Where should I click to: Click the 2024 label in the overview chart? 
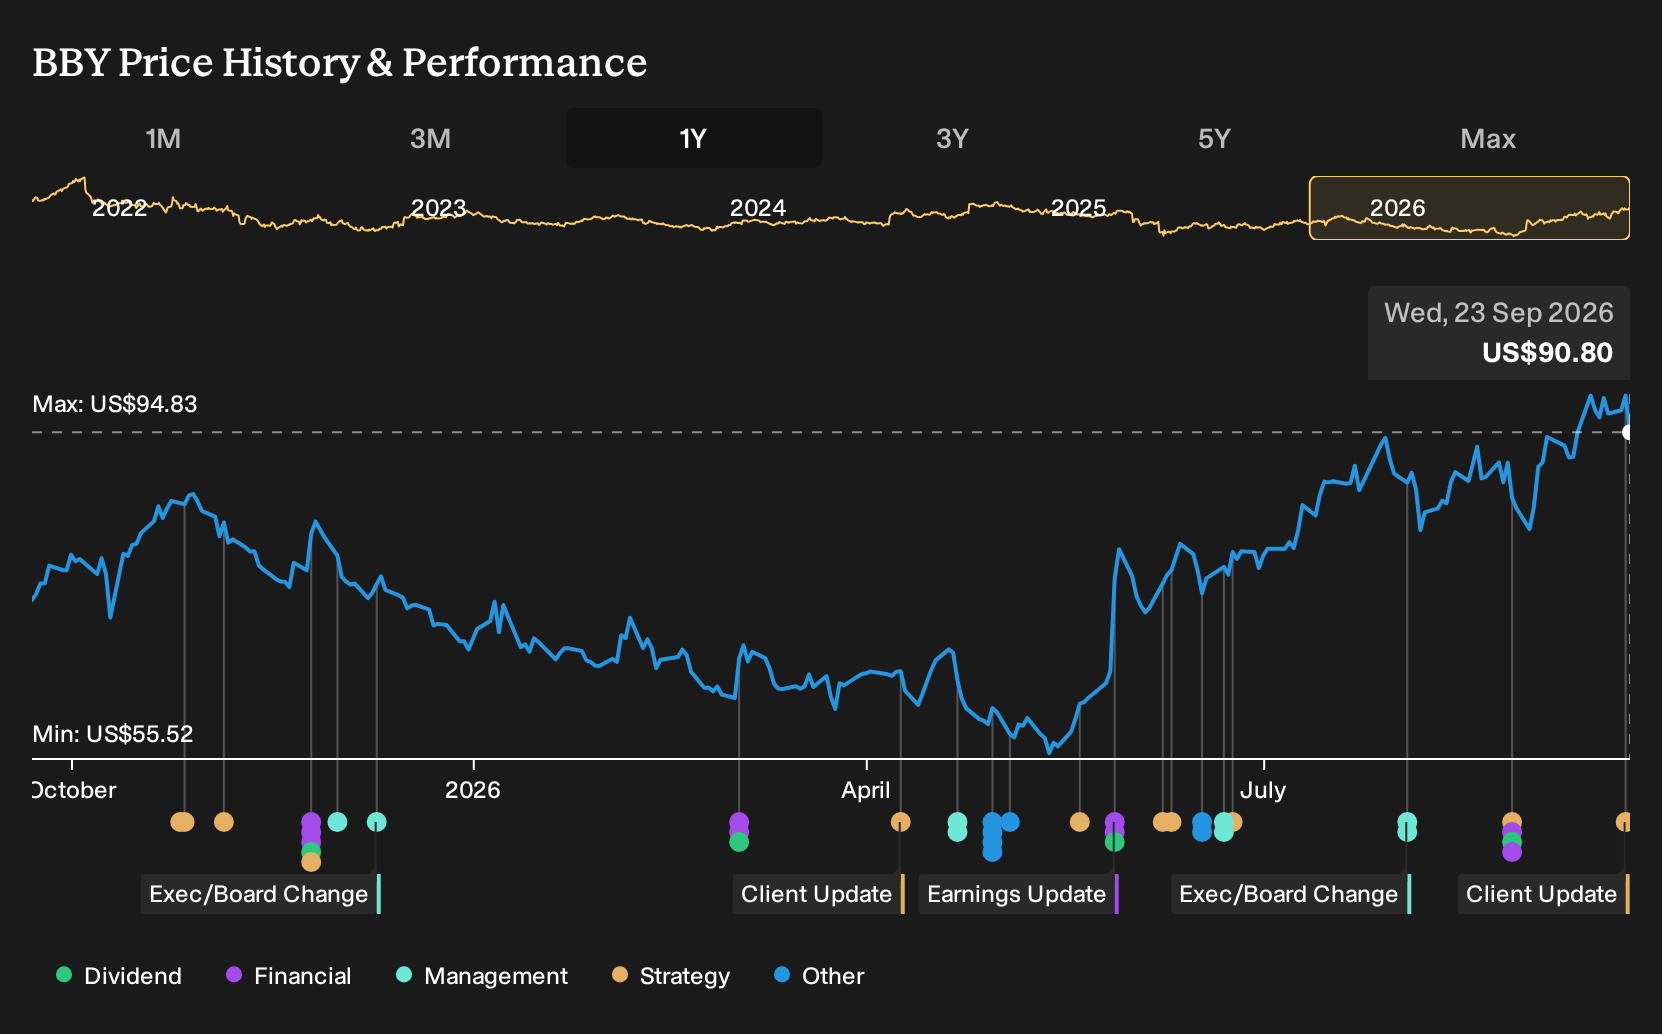pos(758,208)
